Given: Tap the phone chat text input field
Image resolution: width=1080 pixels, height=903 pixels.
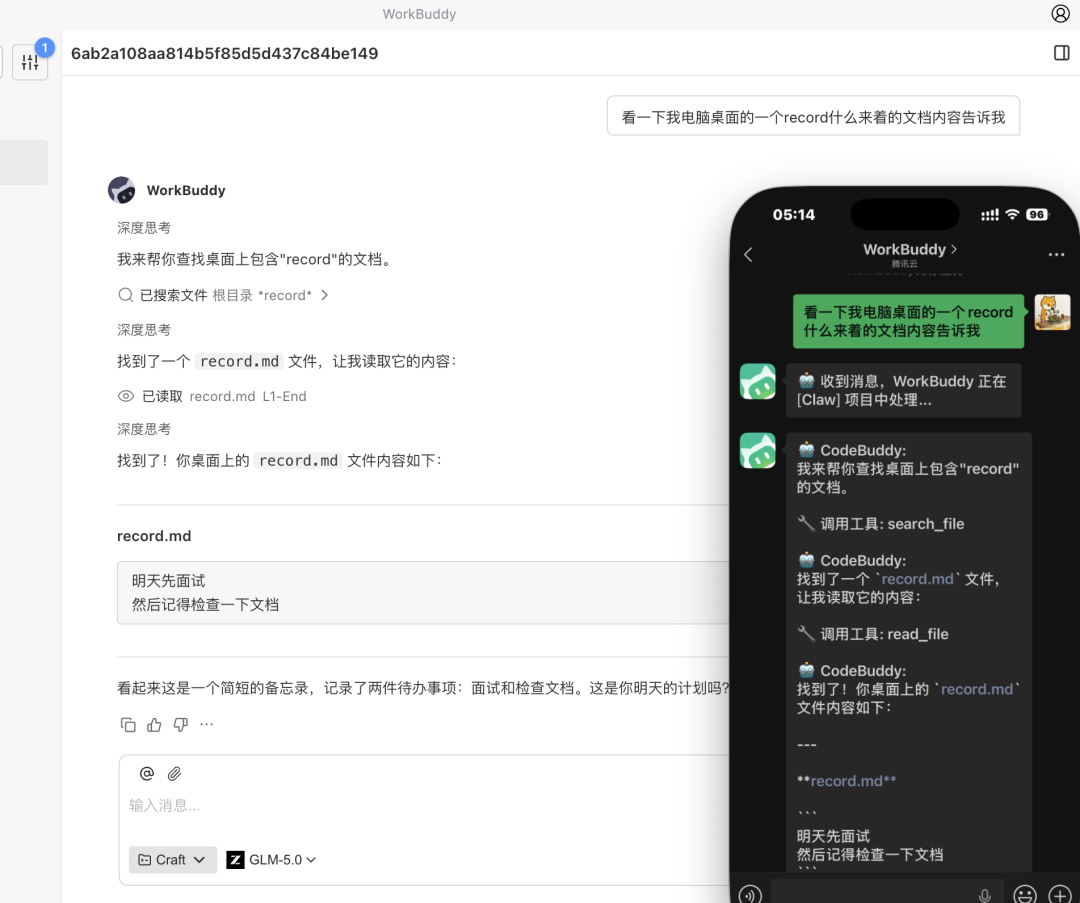Looking at the screenshot, I should click(x=886, y=893).
